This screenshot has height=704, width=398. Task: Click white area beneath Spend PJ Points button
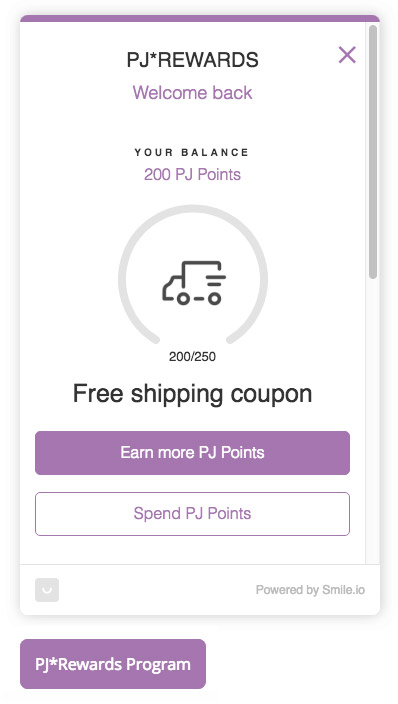(x=192, y=550)
